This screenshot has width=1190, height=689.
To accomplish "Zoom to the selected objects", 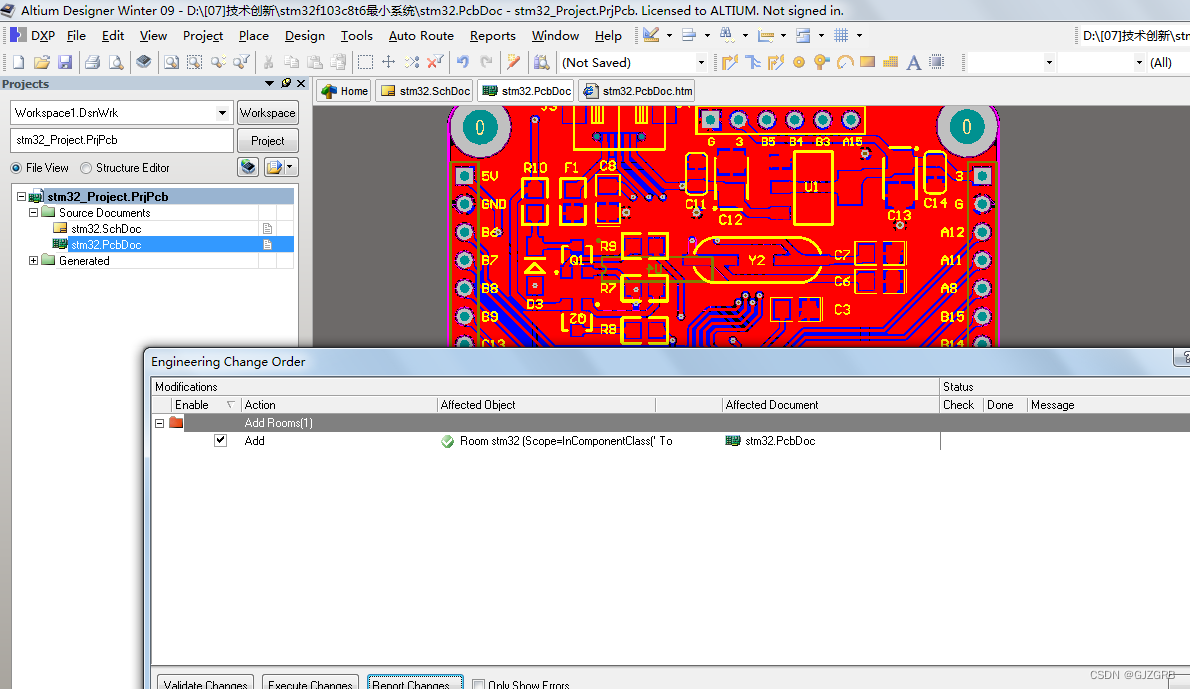I will pyautogui.click(x=219, y=62).
